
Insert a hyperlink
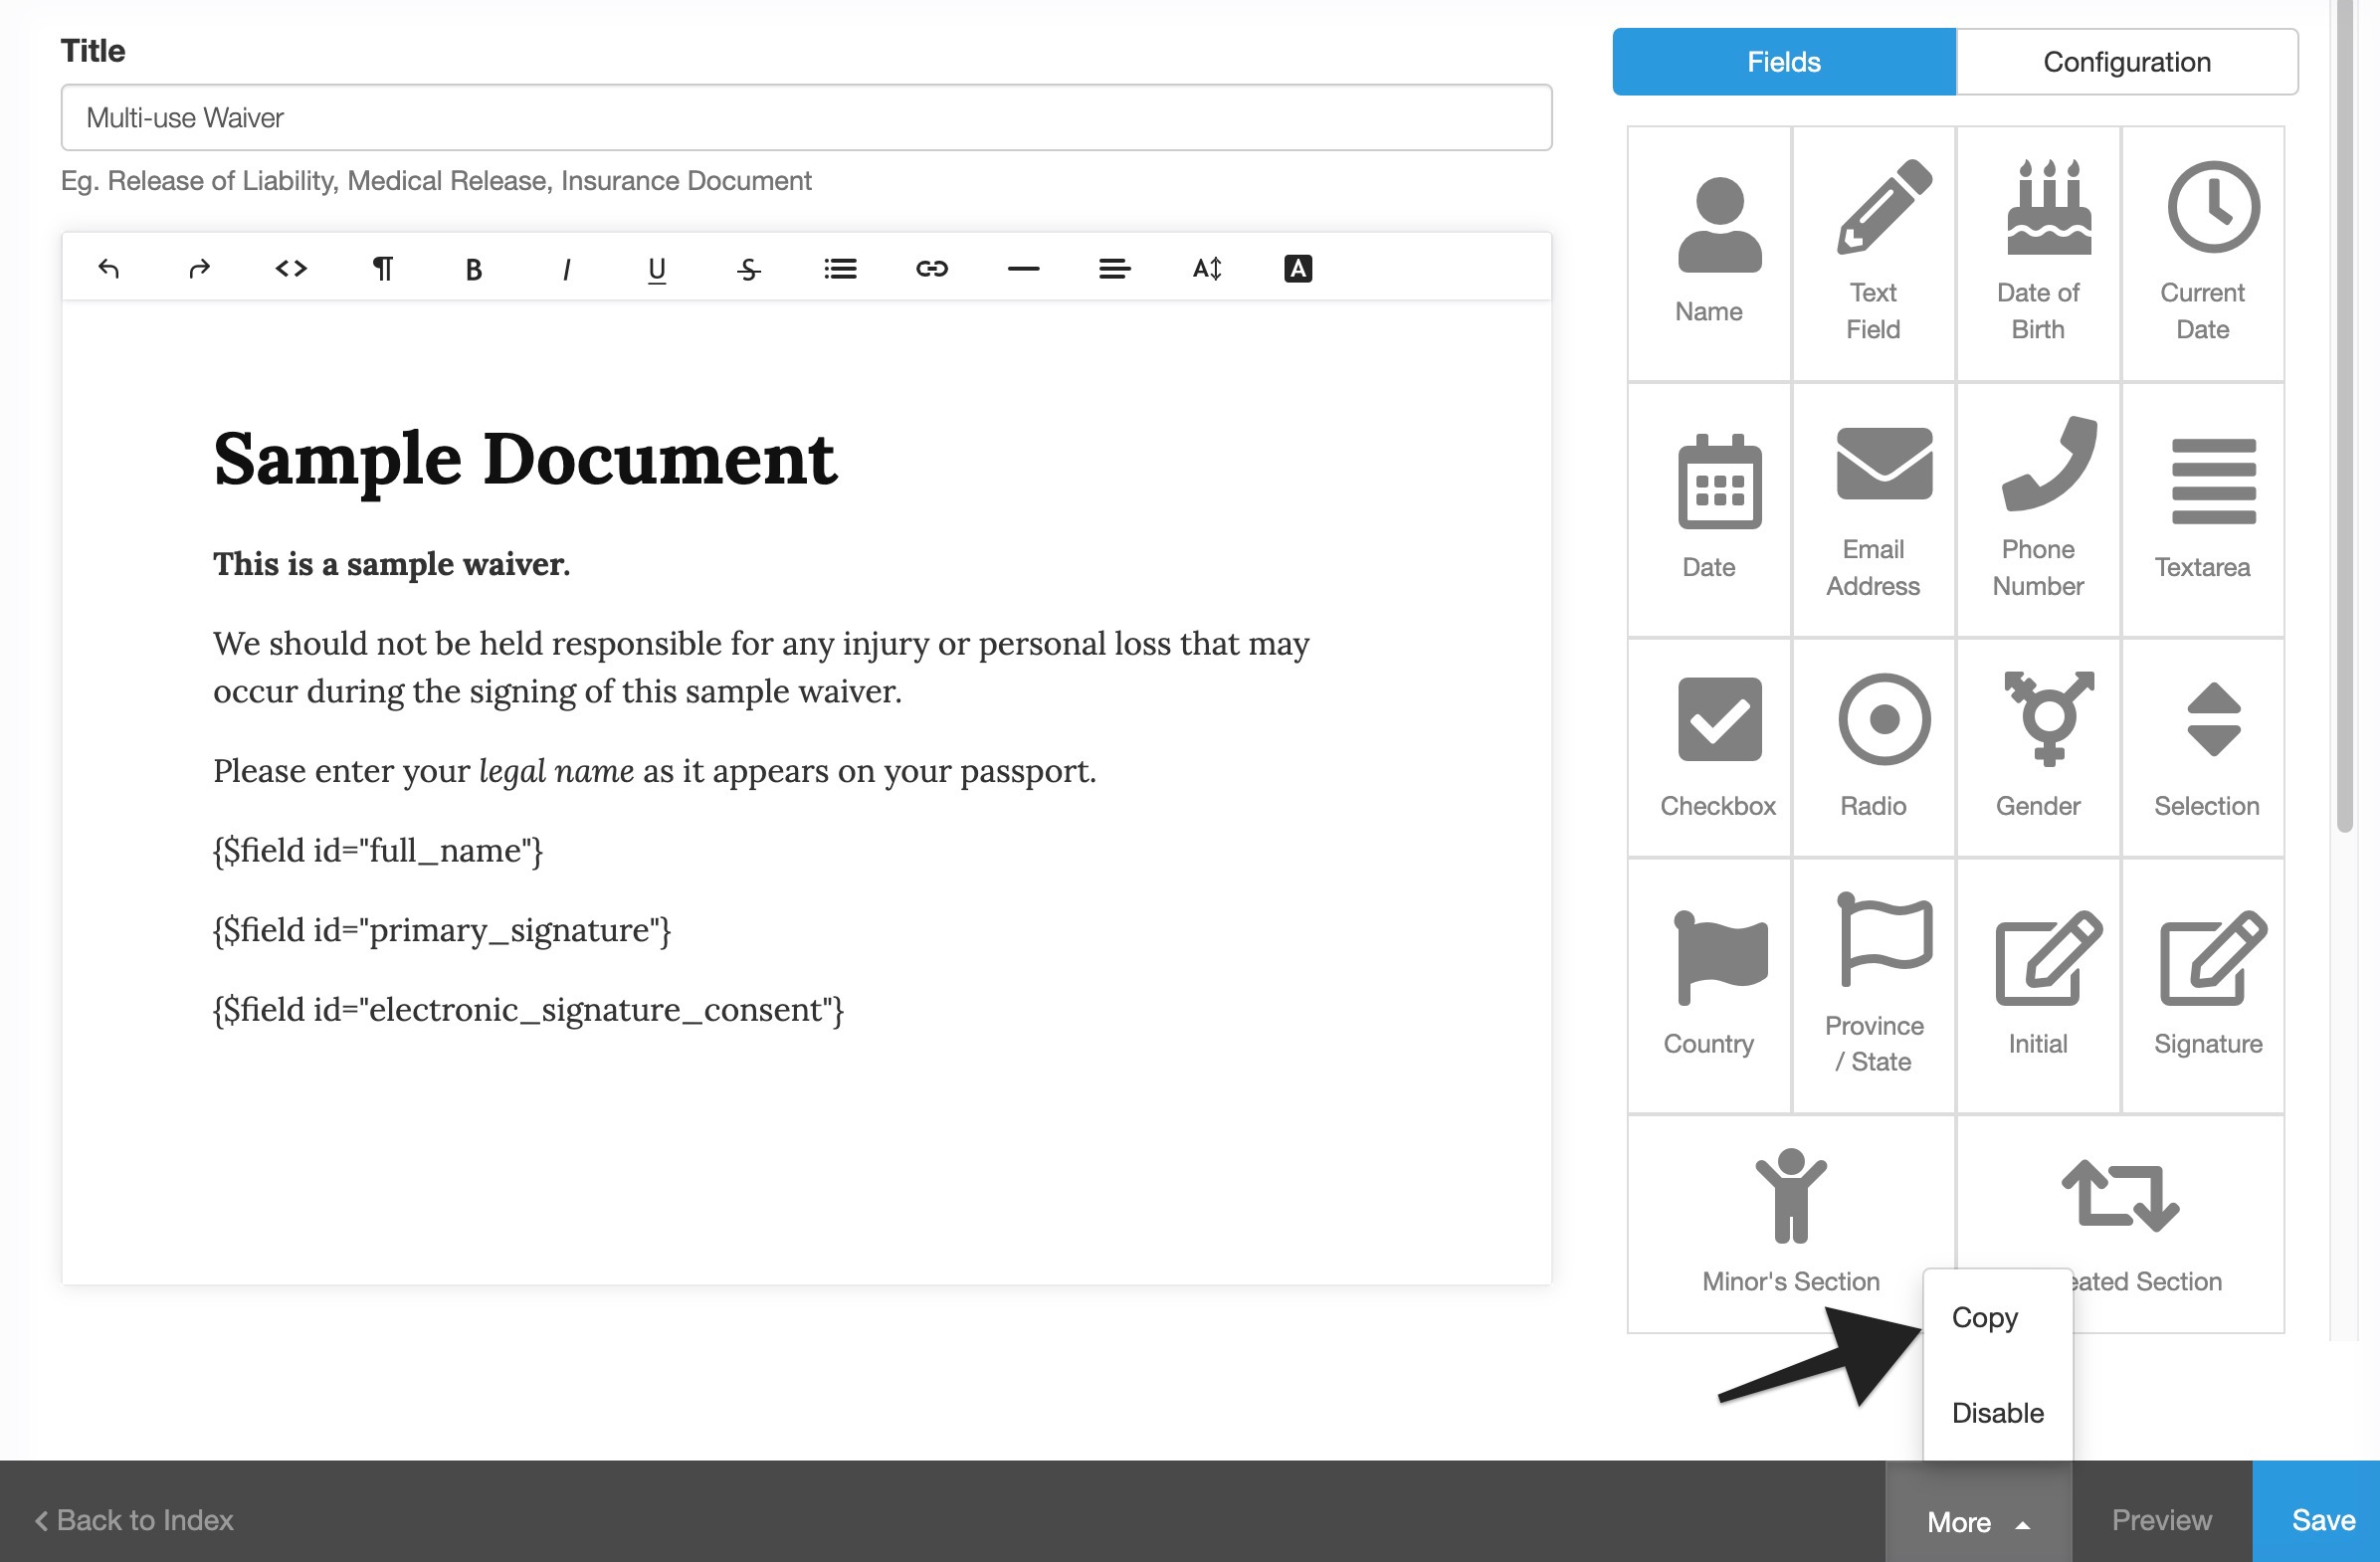(x=932, y=268)
